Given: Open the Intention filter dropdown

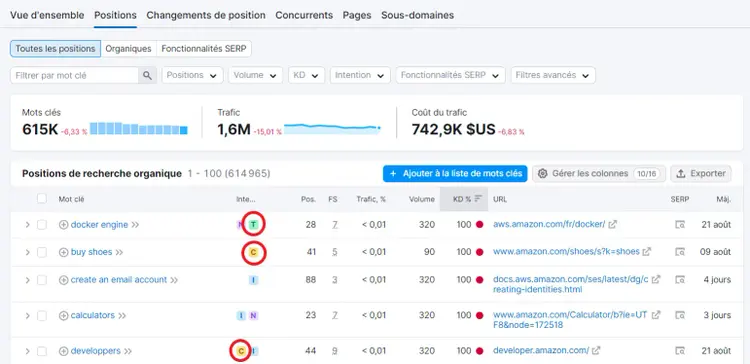Looking at the screenshot, I should pos(360,75).
